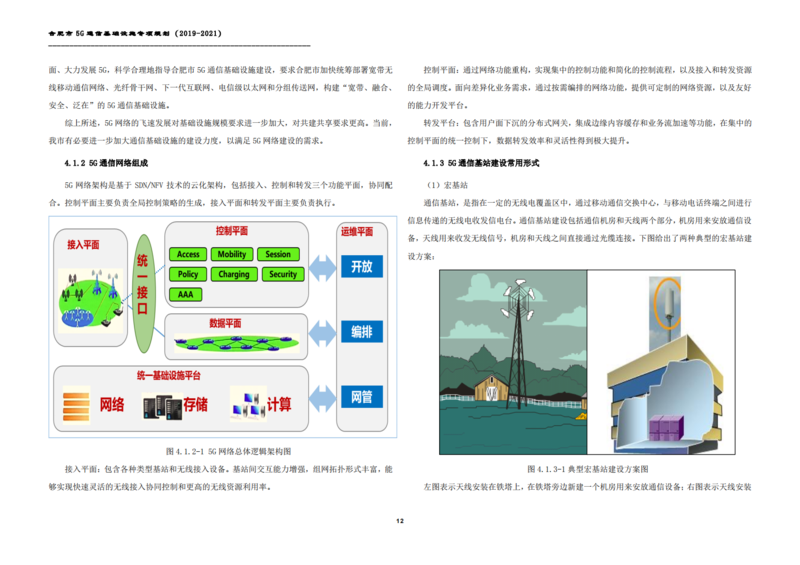
Task: Click the blue 编排 block
Action: point(361,332)
